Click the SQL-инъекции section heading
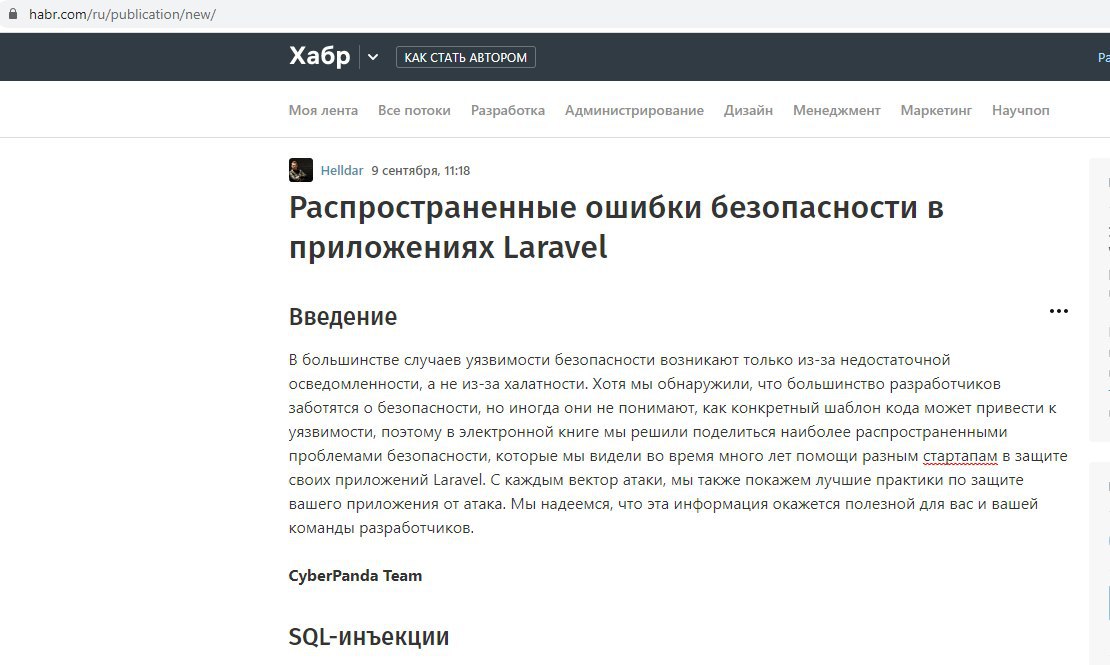The image size is (1110, 665). (369, 637)
